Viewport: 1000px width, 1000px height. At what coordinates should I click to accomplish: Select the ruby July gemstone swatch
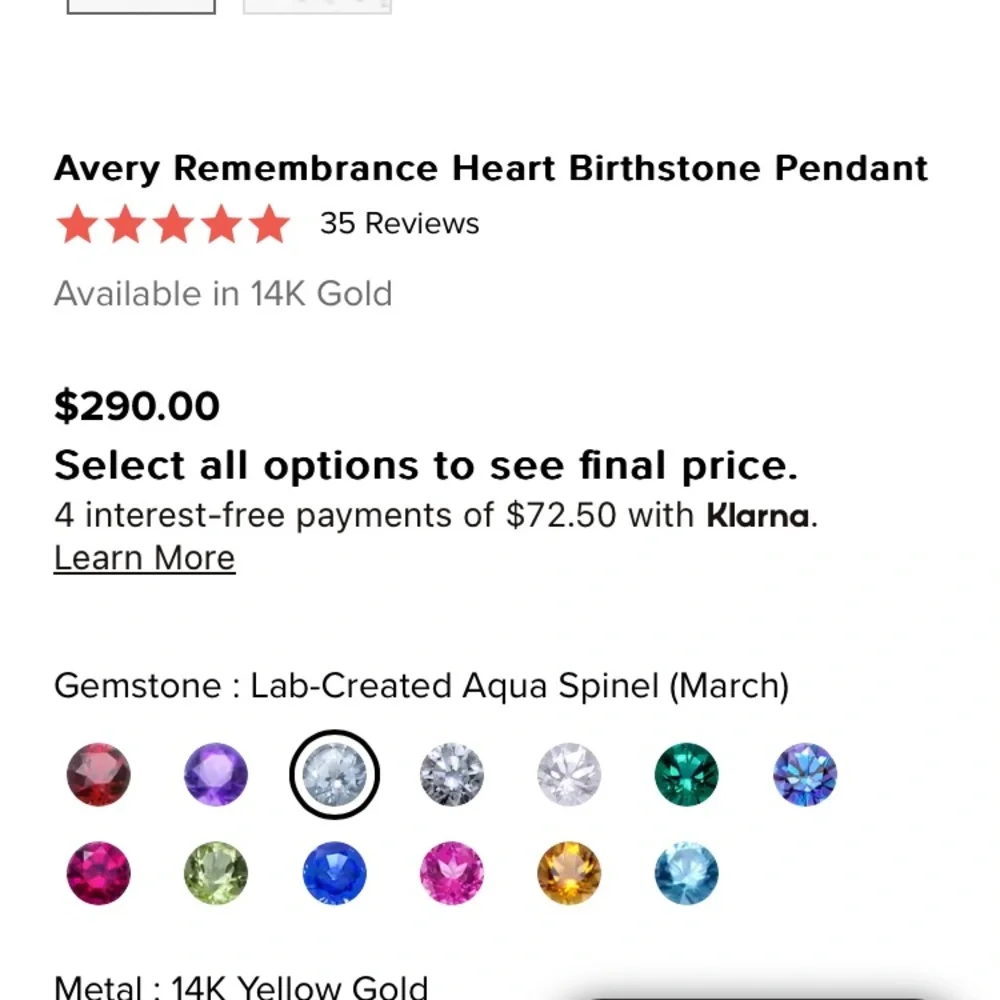(x=97, y=873)
